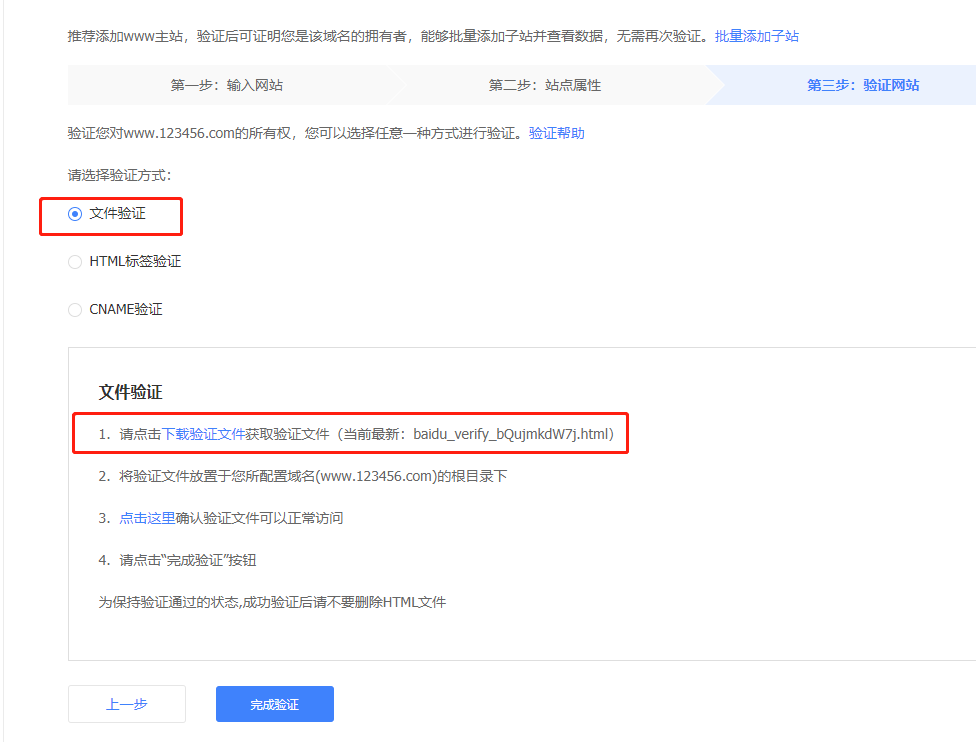Image resolution: width=976 pixels, height=742 pixels.
Task: Choose the HTML标签验证 verification method
Action: [x=75, y=262]
